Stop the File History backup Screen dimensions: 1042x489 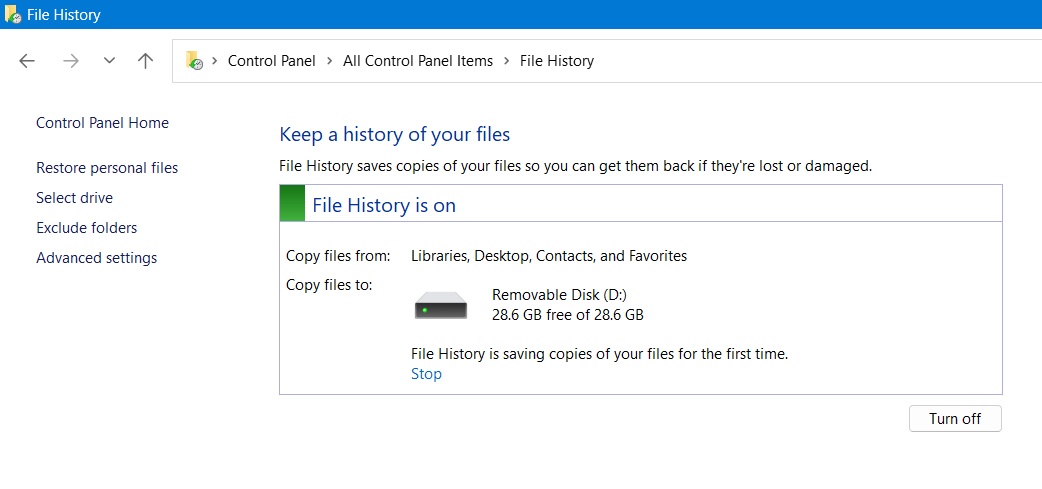pyautogui.click(x=427, y=374)
